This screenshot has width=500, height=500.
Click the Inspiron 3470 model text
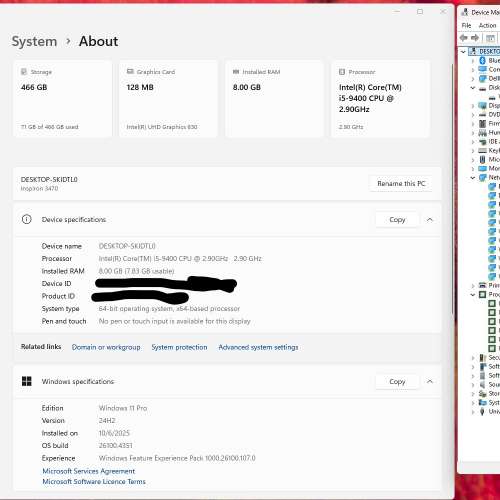point(39,188)
